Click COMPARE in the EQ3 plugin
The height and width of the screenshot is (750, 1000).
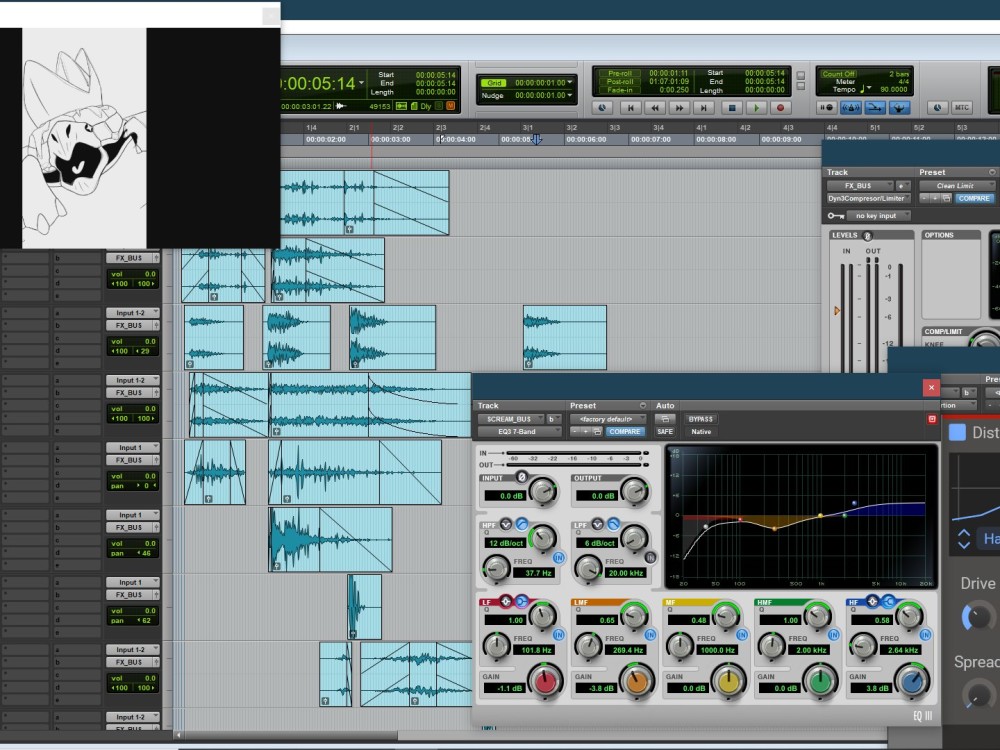[624, 432]
